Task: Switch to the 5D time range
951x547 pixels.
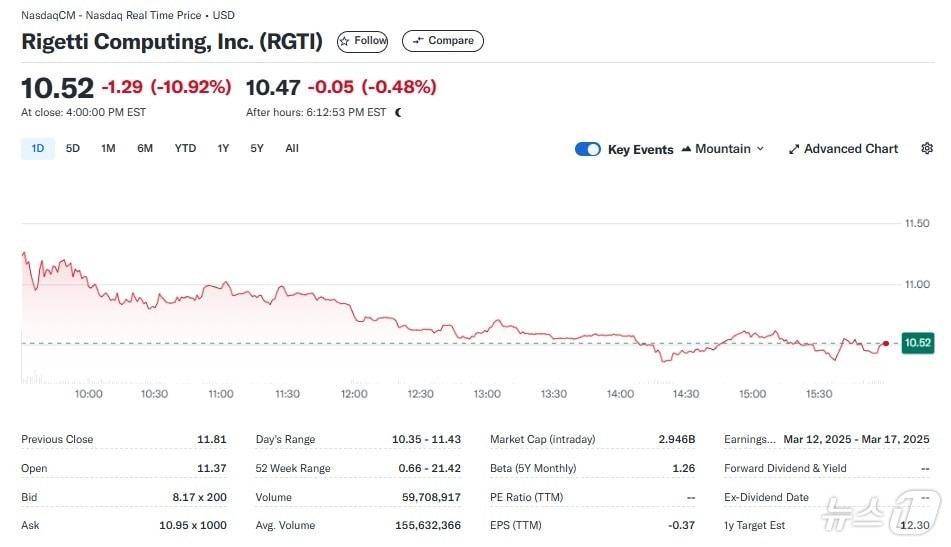Action: [73, 149]
